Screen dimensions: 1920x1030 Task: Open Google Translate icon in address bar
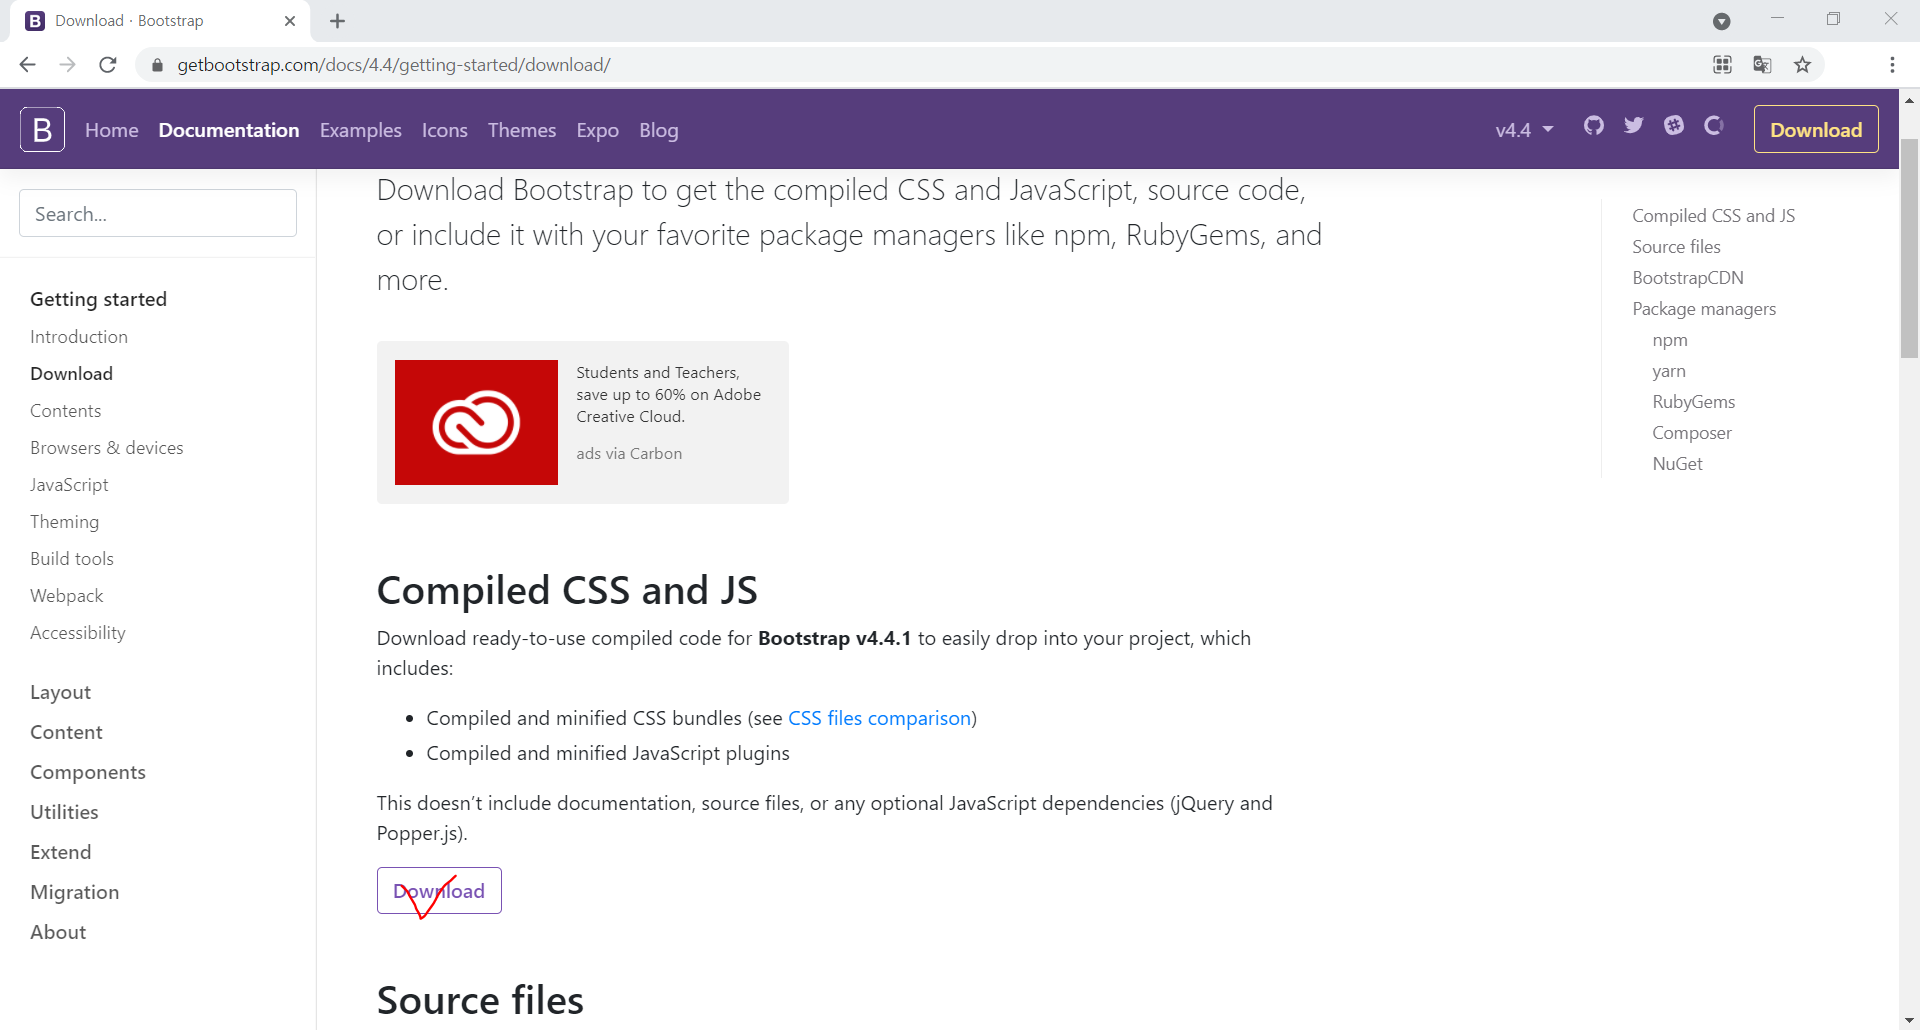(x=1762, y=65)
